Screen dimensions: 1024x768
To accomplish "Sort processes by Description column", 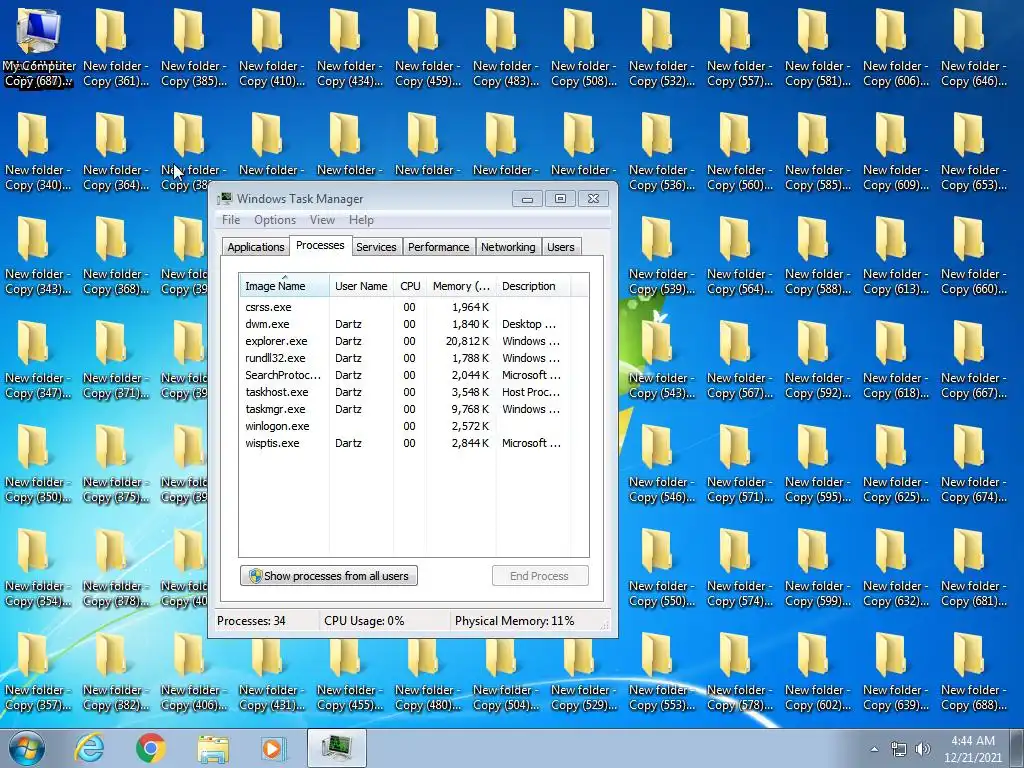I will pos(533,286).
